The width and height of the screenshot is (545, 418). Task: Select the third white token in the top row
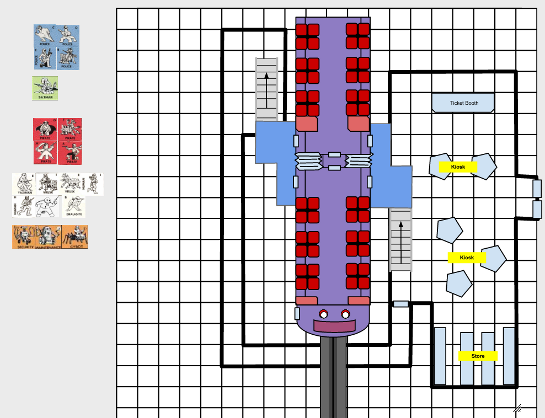(70, 184)
